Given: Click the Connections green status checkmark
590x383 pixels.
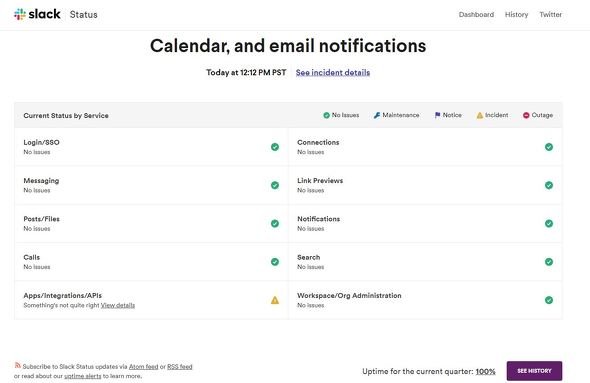Looking at the screenshot, I should pyautogui.click(x=549, y=147).
